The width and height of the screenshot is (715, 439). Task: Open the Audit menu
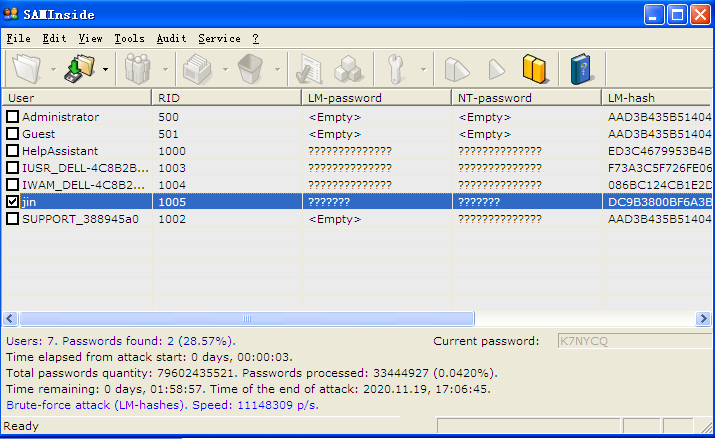pyautogui.click(x=171, y=39)
